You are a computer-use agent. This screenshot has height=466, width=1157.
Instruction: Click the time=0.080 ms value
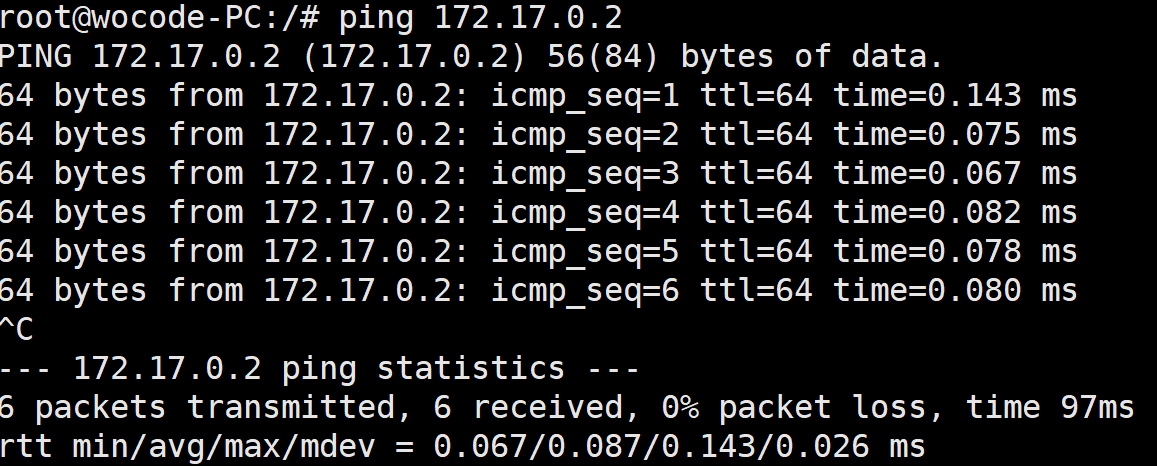click(x=955, y=290)
